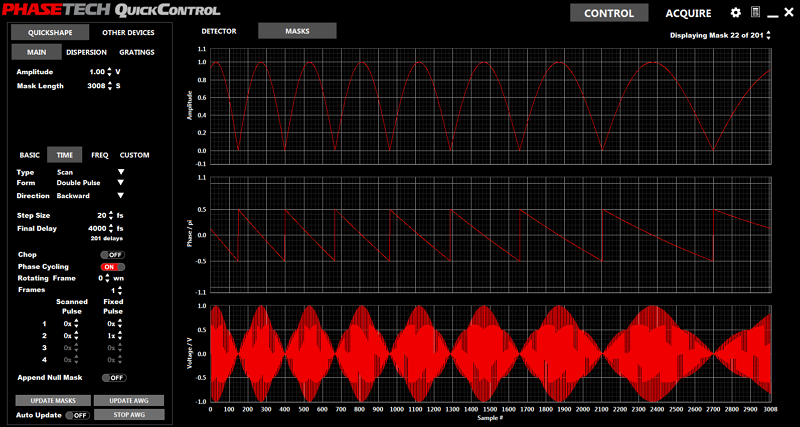Switch to the Dispersion tab
The height and width of the screenshot is (427, 800).
pyautogui.click(x=86, y=52)
